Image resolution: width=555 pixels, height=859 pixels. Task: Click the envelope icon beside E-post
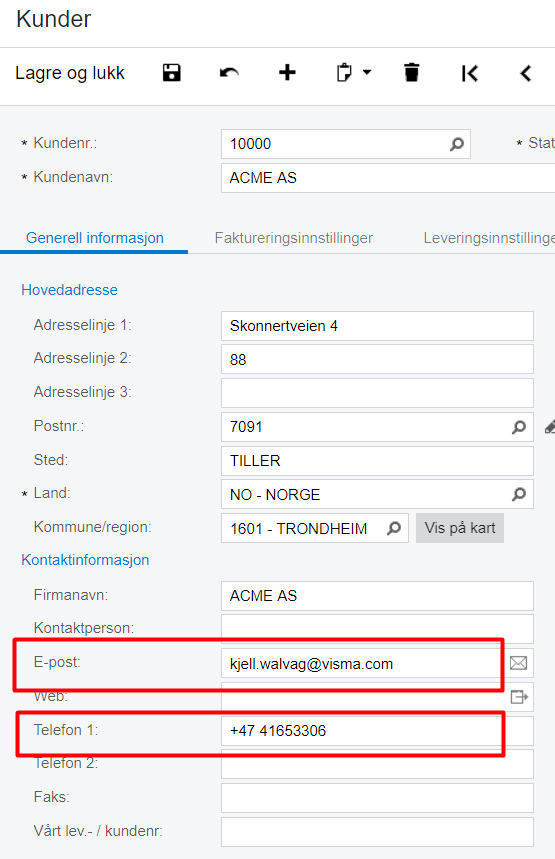point(518,663)
